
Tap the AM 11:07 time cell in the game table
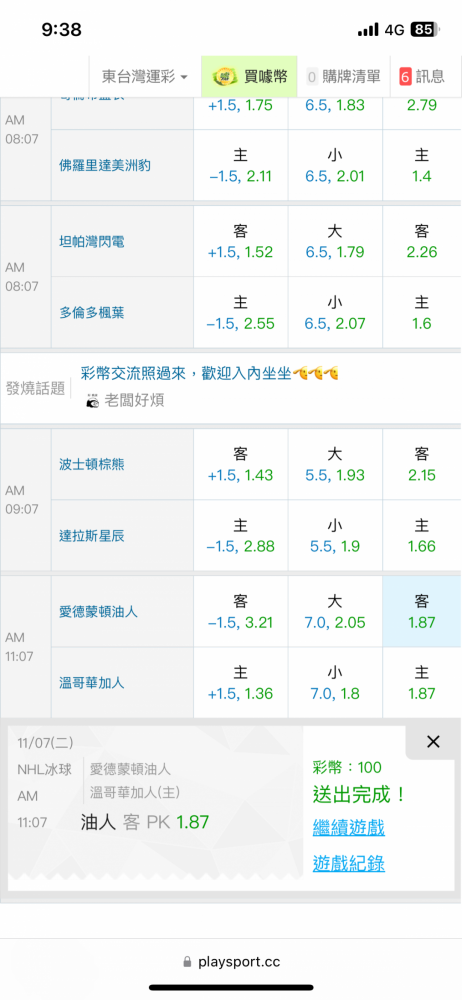pos(26,647)
